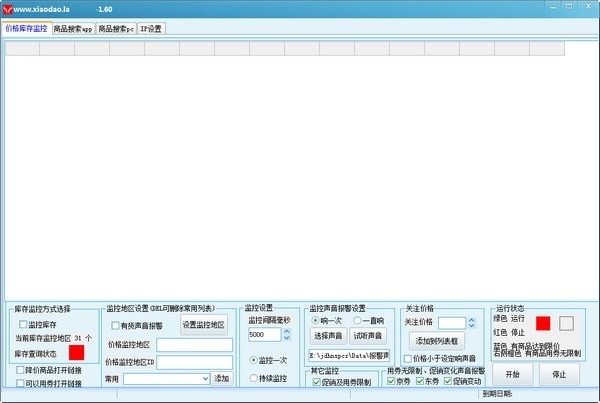
Task: Increase the 监控间隔毫秒 spinner value
Action: tap(287, 331)
